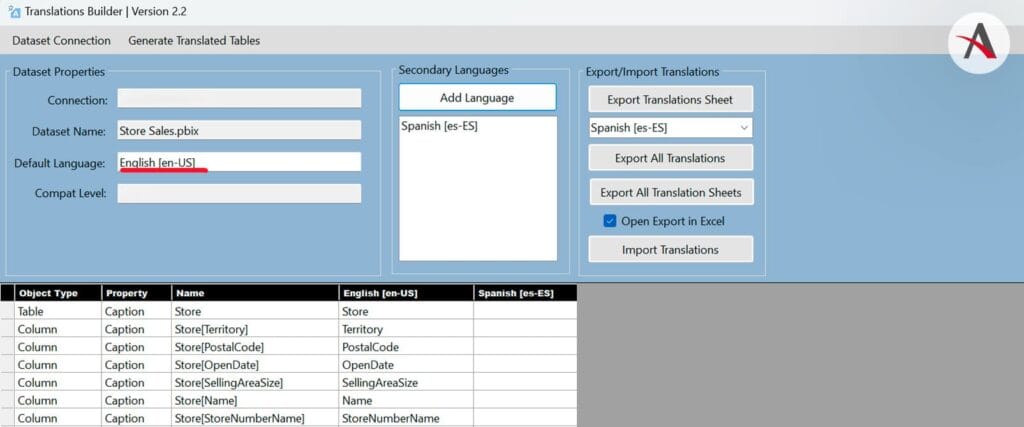Open the Generate Translated Tables menu

(x=194, y=40)
